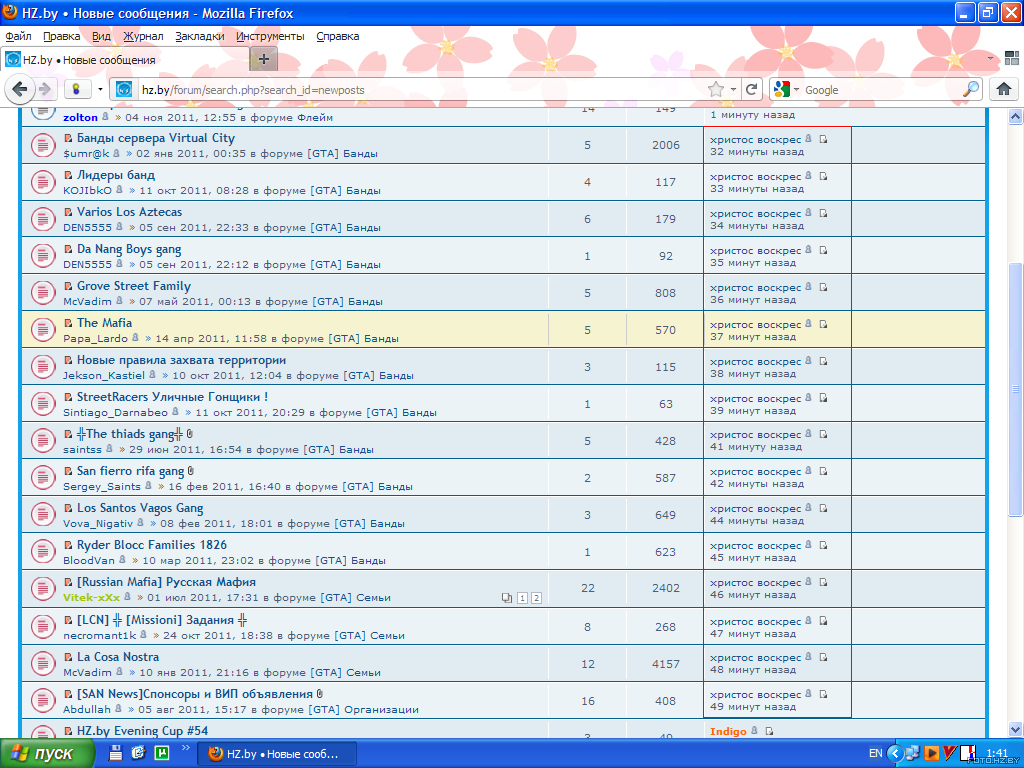Click the 4157 views value
This screenshot has width=1024, height=768.
tap(665, 664)
